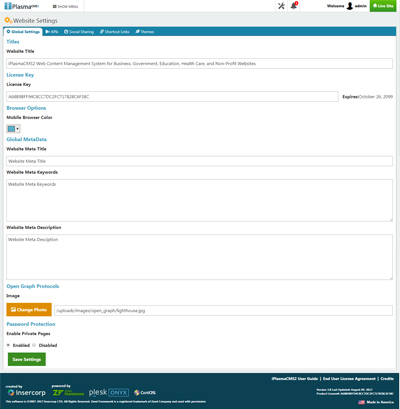
Task: Select the Disabled private pages radio button
Action: [34, 345]
